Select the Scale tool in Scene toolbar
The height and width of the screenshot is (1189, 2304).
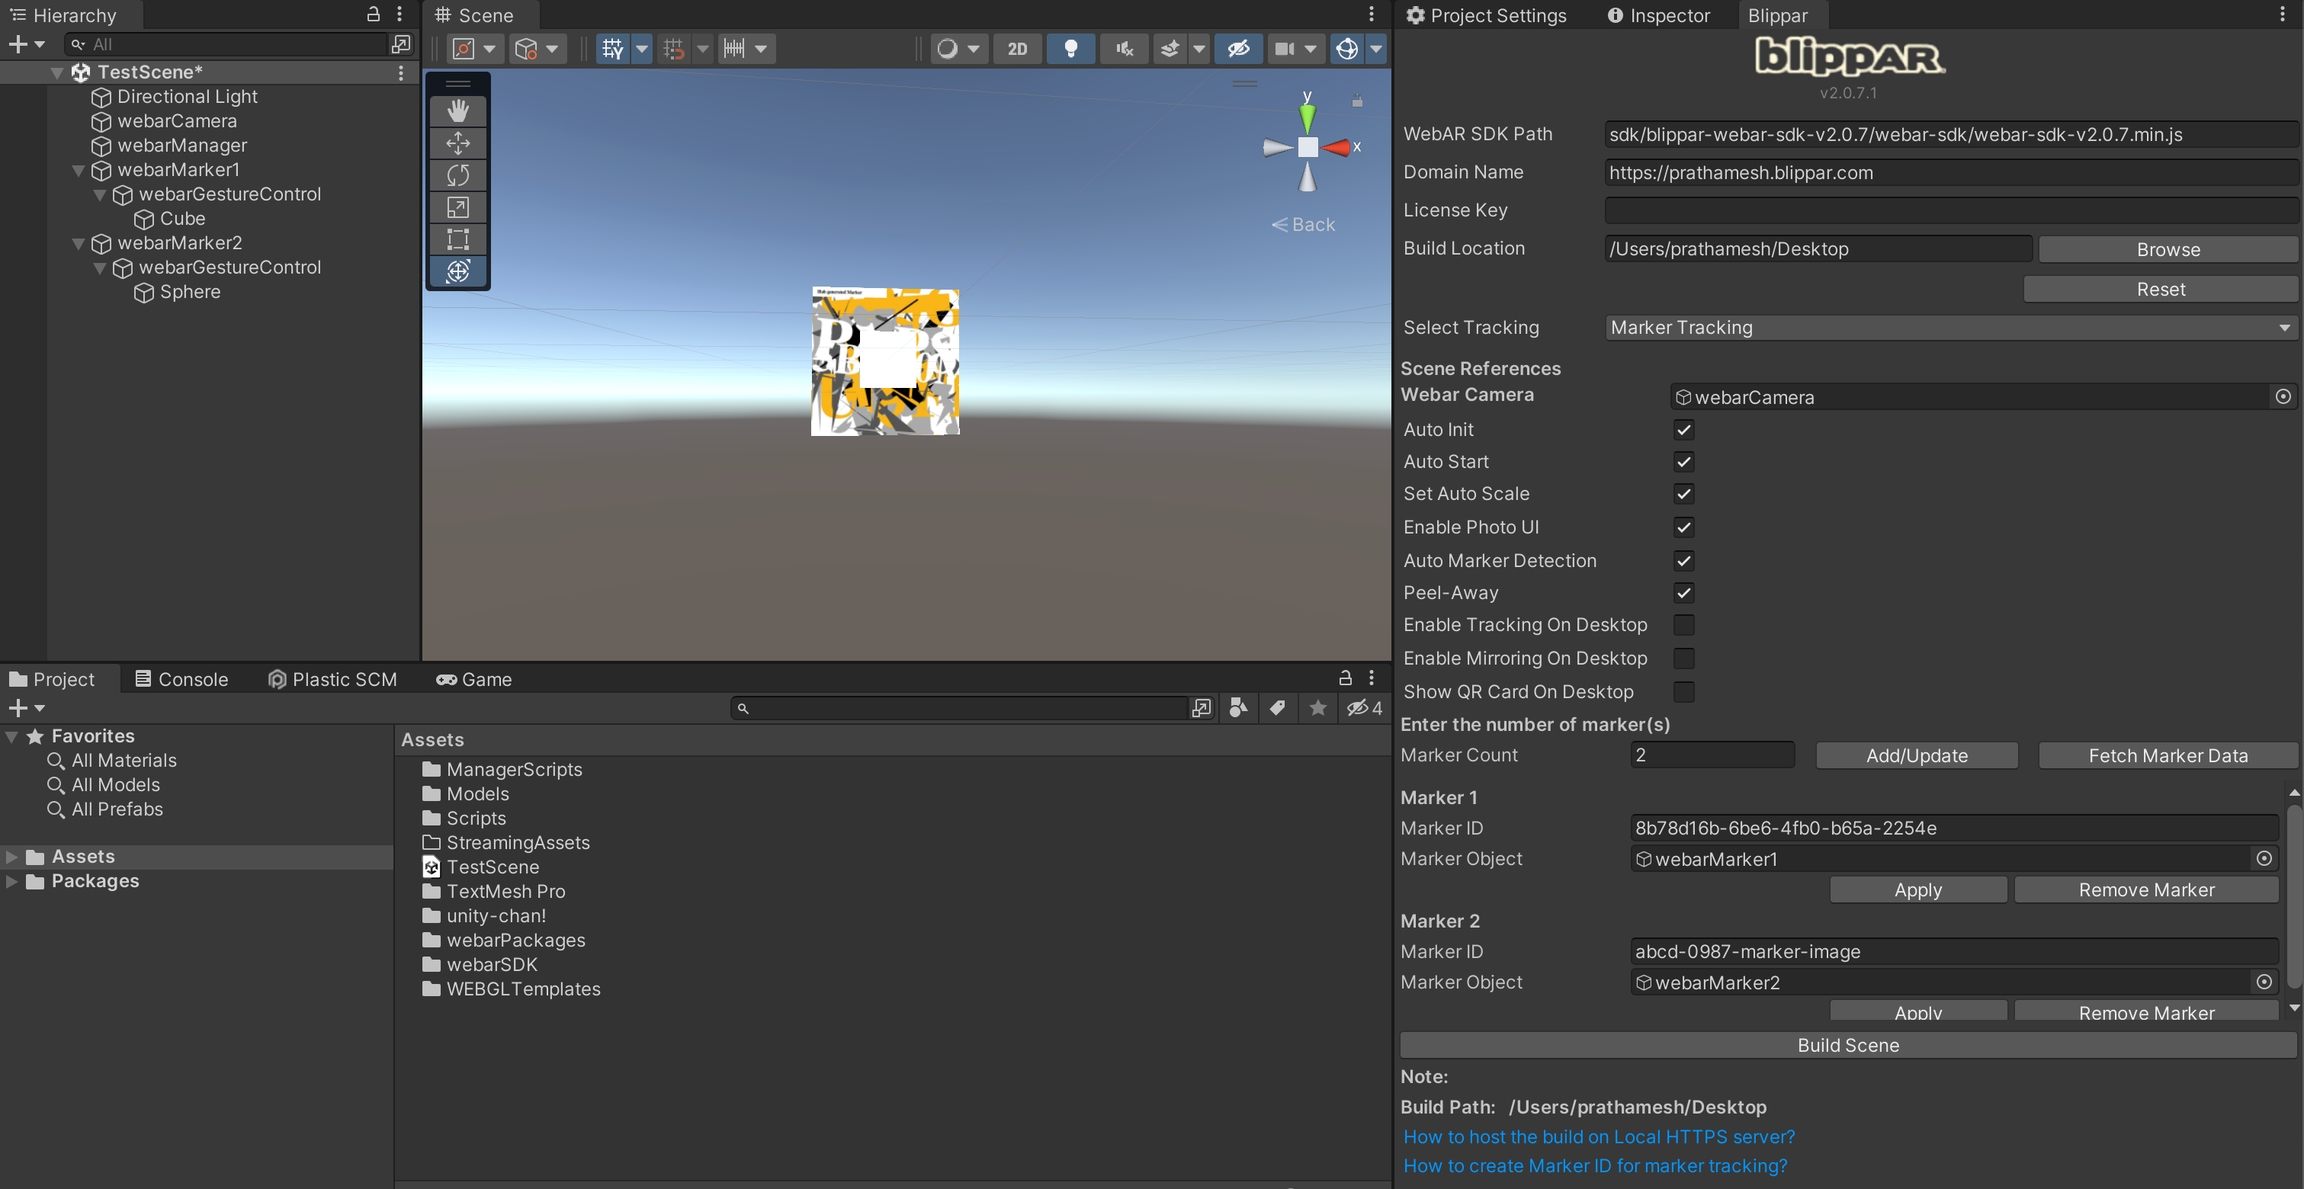(x=458, y=207)
